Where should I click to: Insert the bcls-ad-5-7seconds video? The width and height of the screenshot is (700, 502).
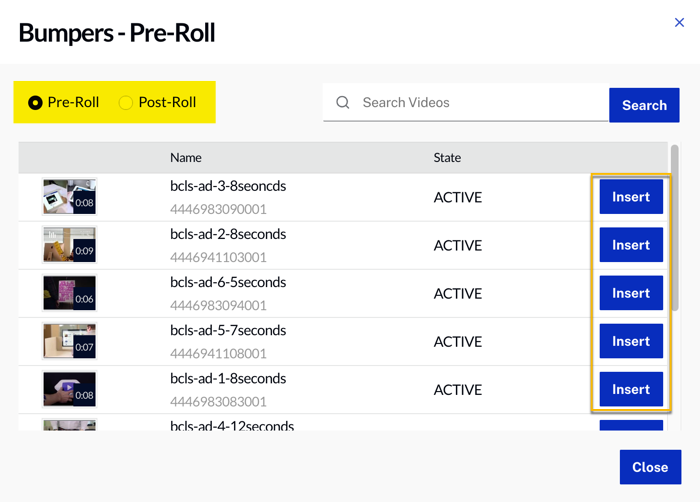click(630, 341)
